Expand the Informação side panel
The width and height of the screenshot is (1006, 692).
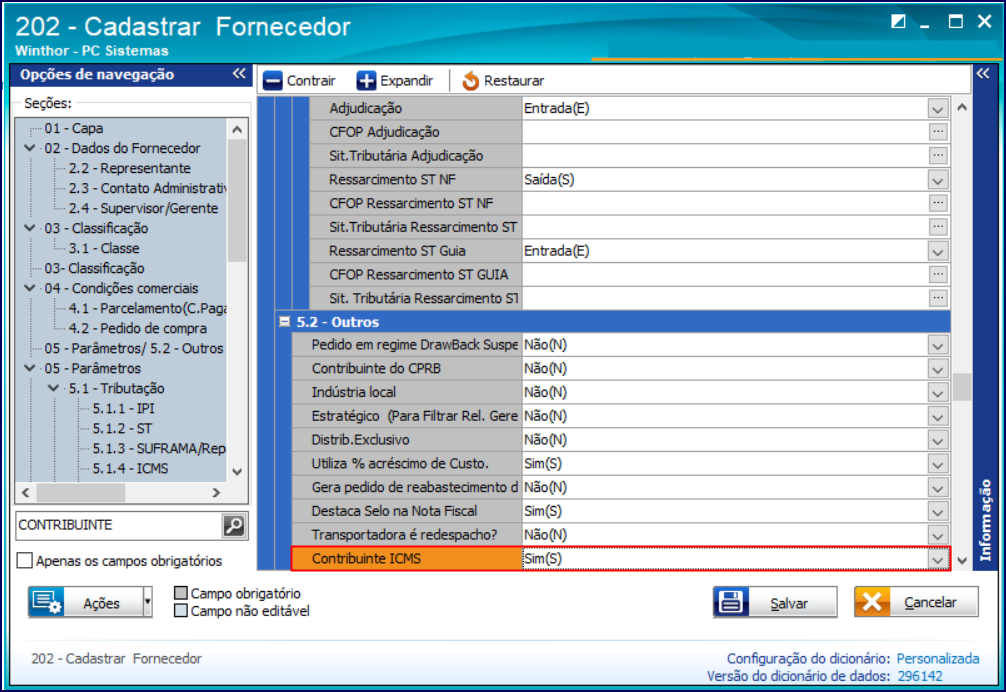[x=983, y=74]
